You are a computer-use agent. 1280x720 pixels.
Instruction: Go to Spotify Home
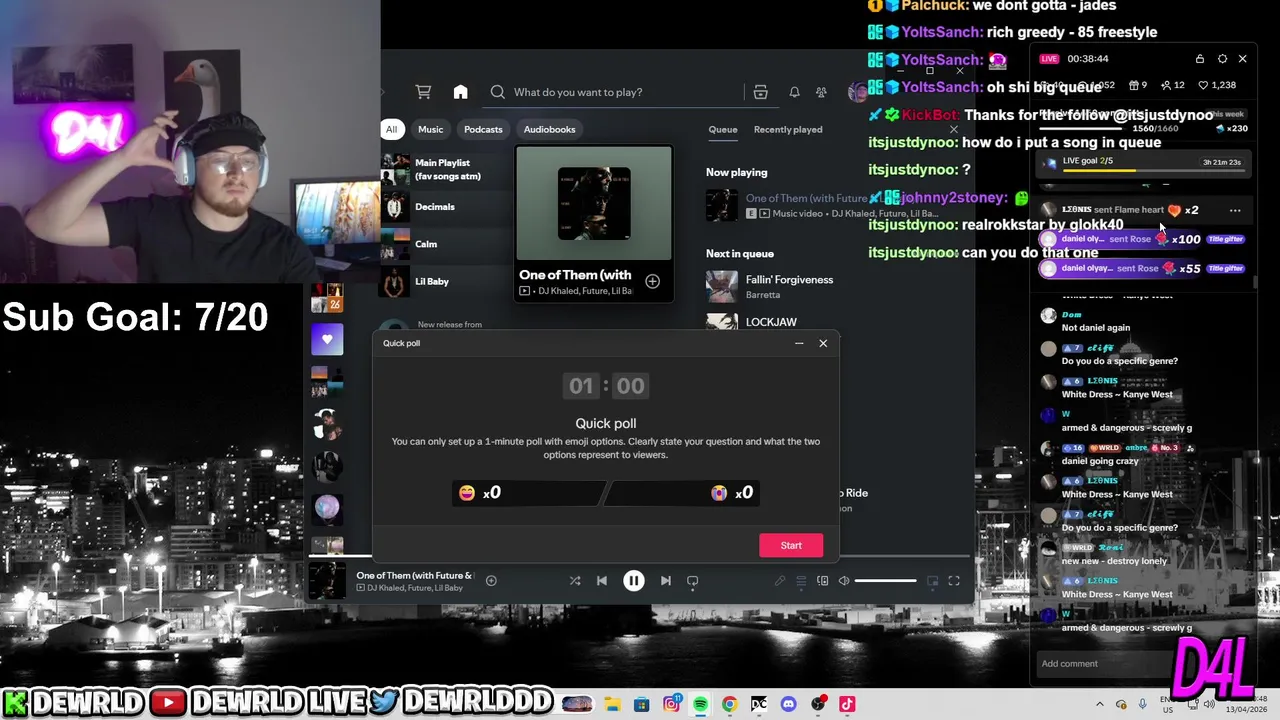[x=460, y=92]
